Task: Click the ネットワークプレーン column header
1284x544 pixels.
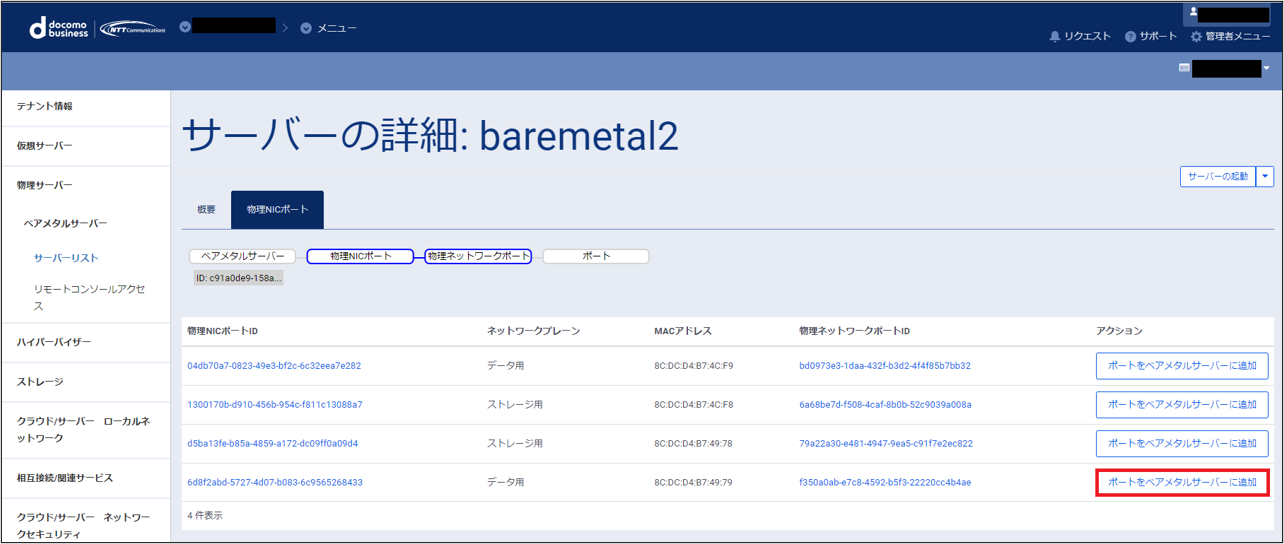Action: click(533, 331)
